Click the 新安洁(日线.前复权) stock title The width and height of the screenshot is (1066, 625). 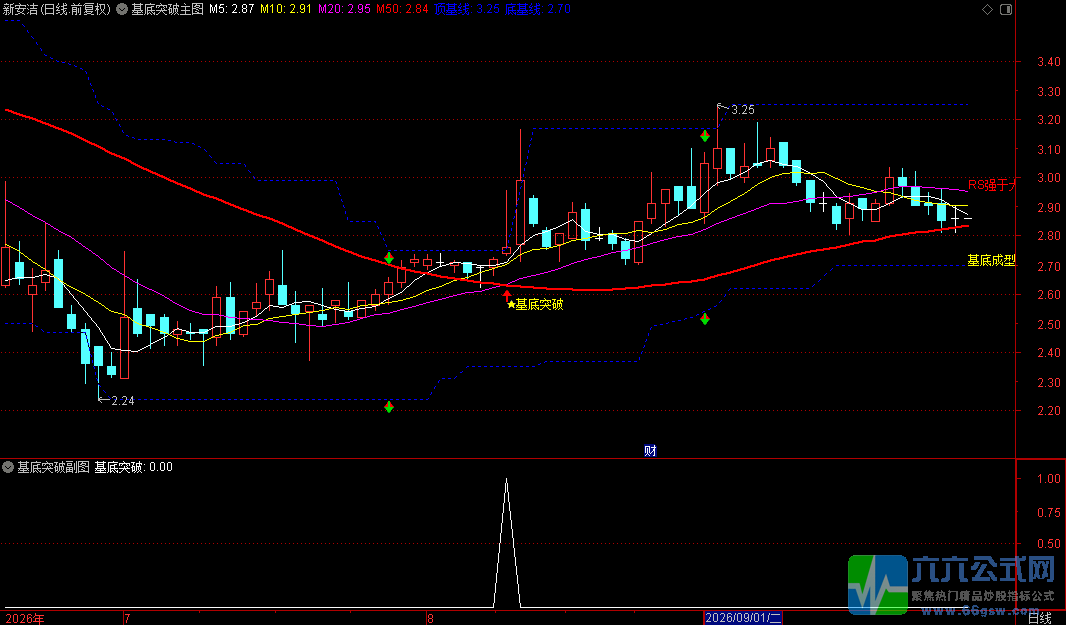point(57,10)
